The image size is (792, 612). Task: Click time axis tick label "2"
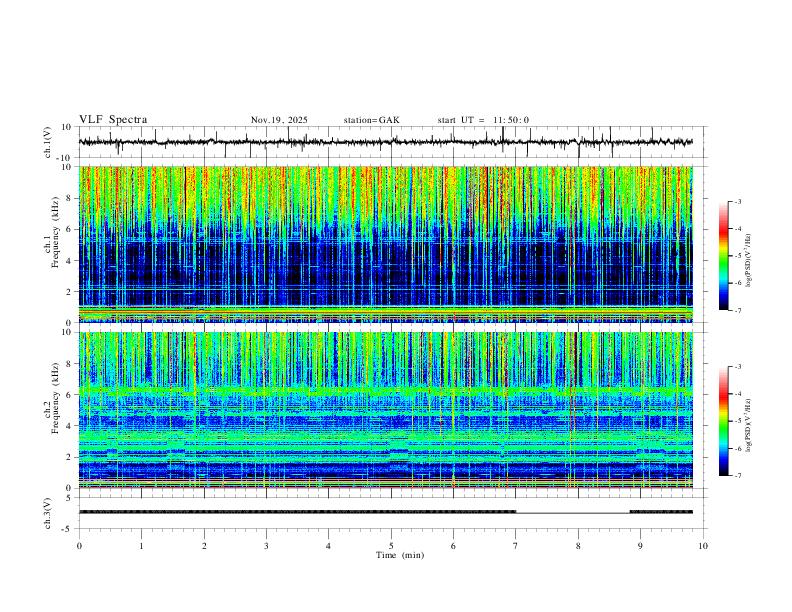point(204,546)
